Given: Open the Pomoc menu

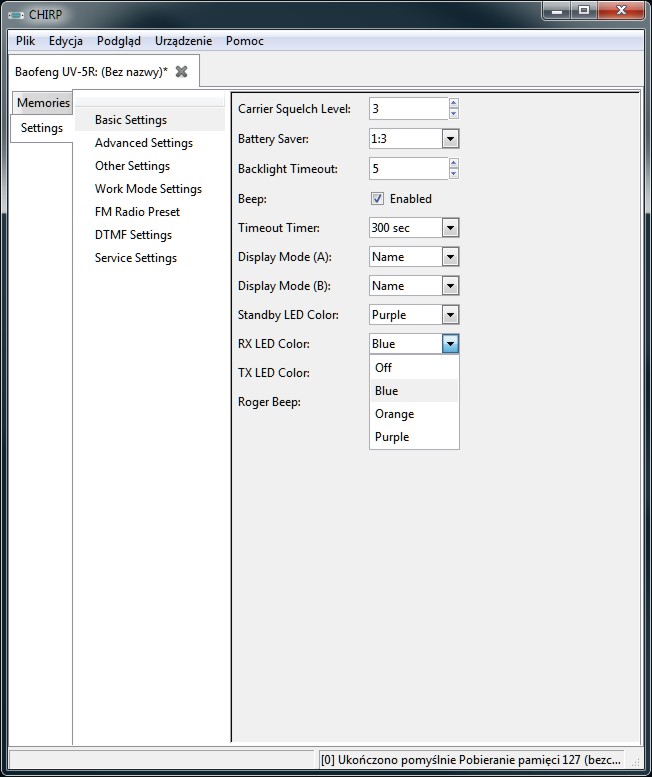Looking at the screenshot, I should click(x=244, y=41).
